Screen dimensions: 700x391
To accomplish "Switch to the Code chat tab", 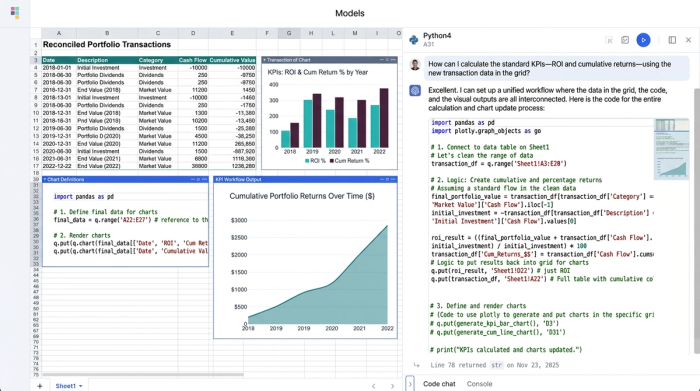I will [439, 384].
